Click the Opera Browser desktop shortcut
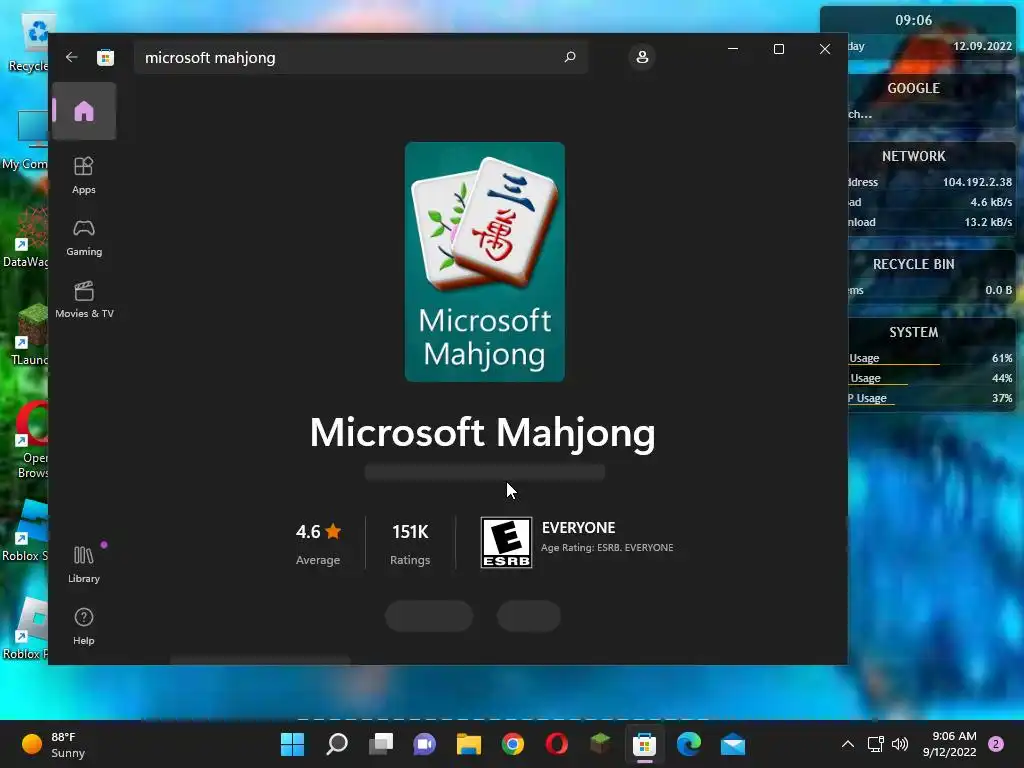Viewport: 1024px width, 768px height. [x=31, y=441]
